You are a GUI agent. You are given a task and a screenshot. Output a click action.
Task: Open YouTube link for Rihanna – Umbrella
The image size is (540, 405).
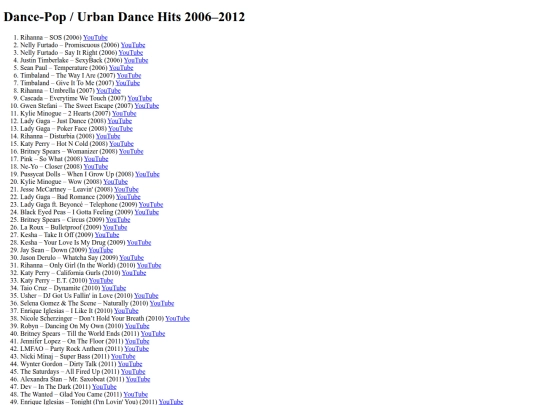[108, 91]
